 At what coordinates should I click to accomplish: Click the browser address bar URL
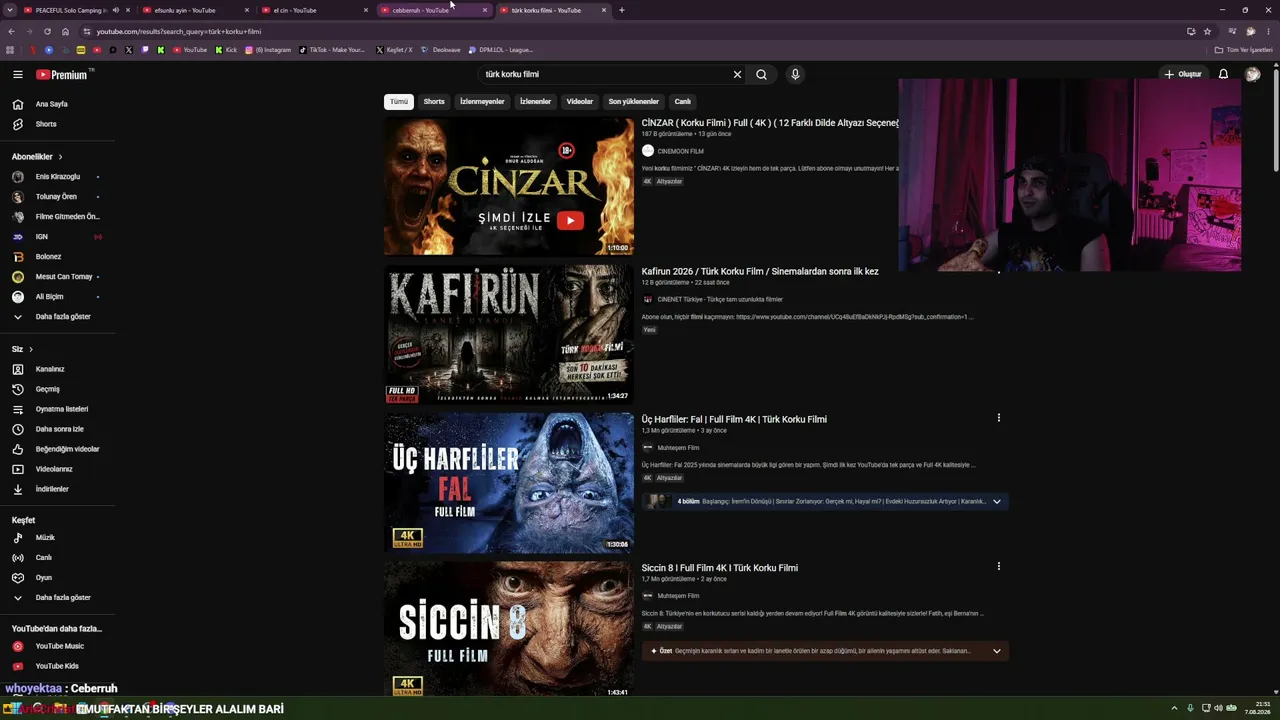[179, 31]
